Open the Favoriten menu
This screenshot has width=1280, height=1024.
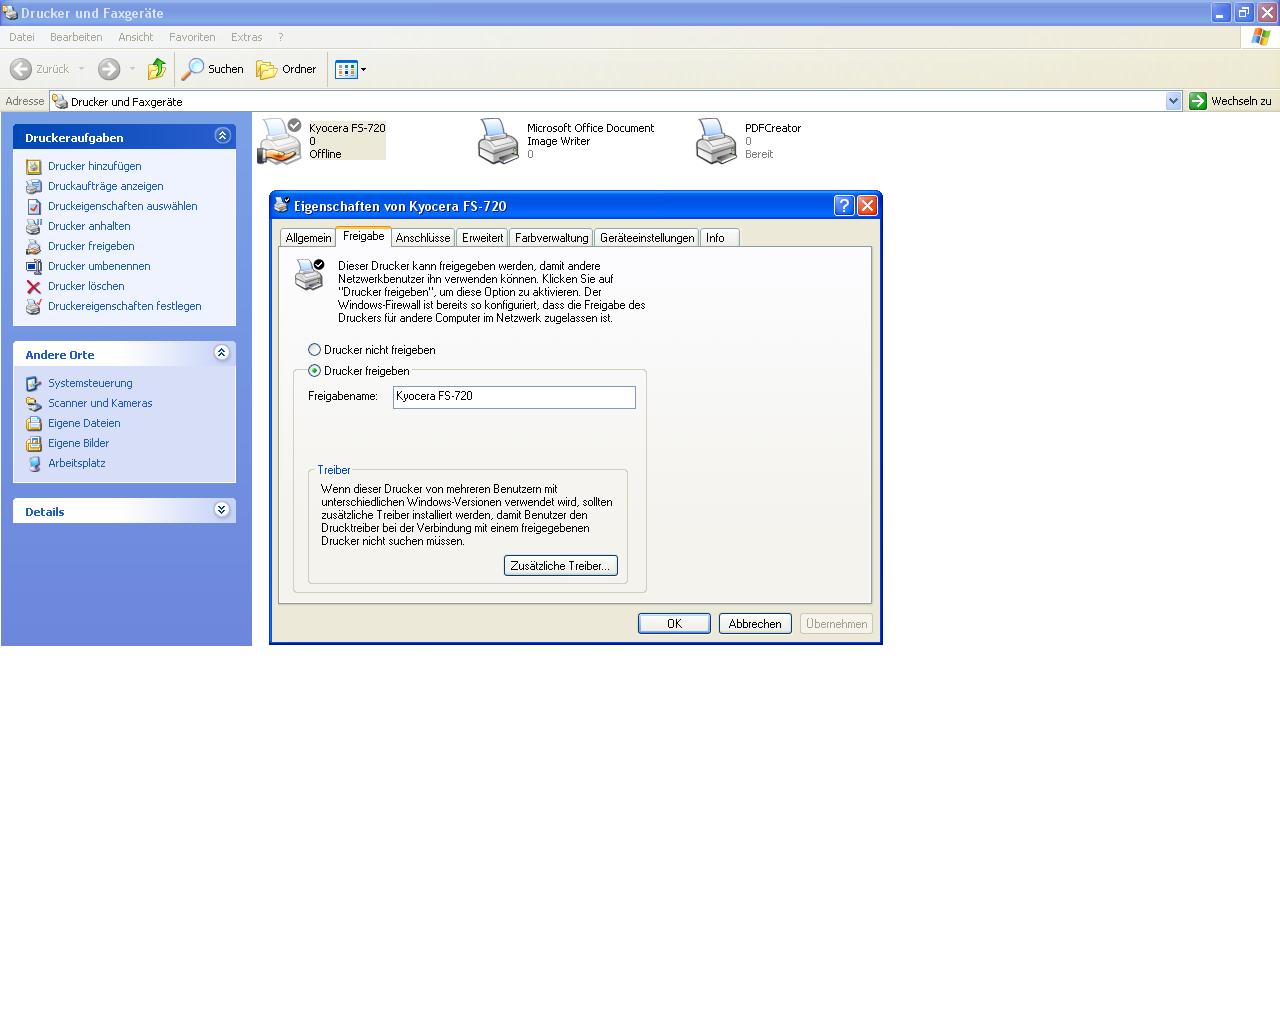(192, 37)
